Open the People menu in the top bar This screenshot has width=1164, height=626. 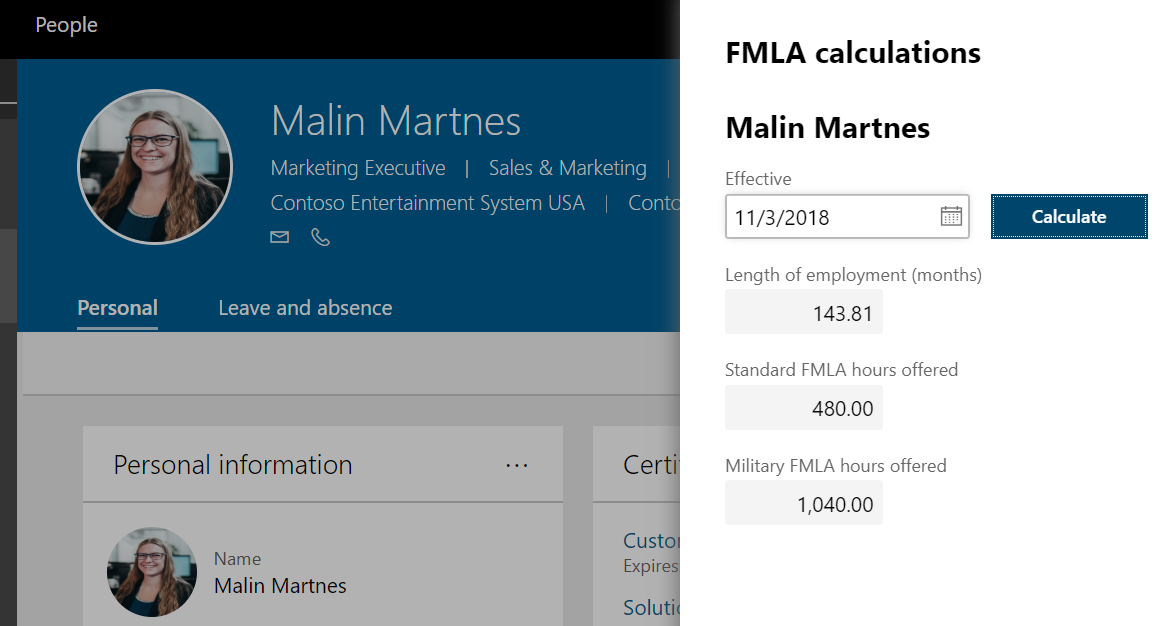point(66,25)
